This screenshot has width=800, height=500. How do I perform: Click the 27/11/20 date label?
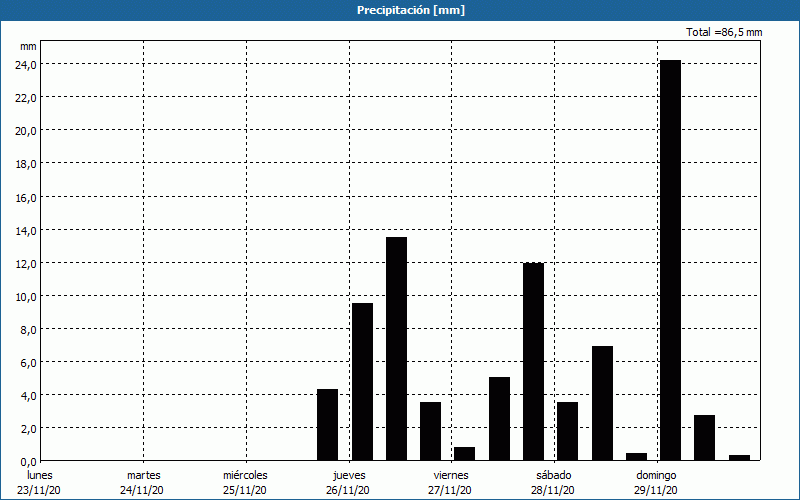click(x=450, y=491)
